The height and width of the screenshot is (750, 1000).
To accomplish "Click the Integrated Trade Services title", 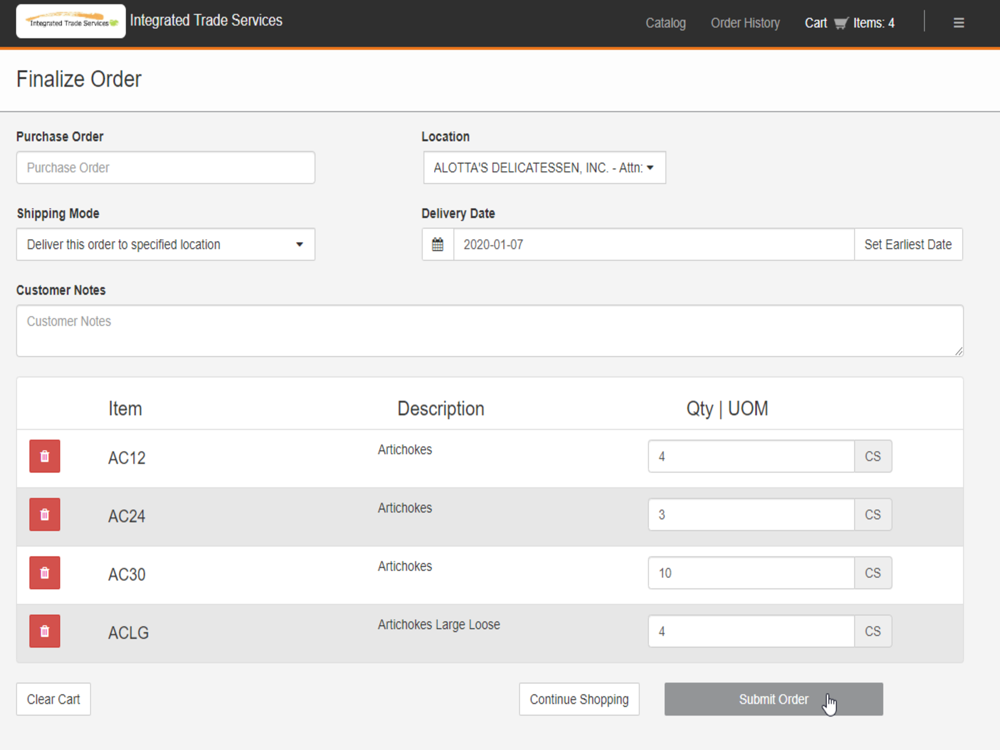I will pyautogui.click(x=206, y=20).
